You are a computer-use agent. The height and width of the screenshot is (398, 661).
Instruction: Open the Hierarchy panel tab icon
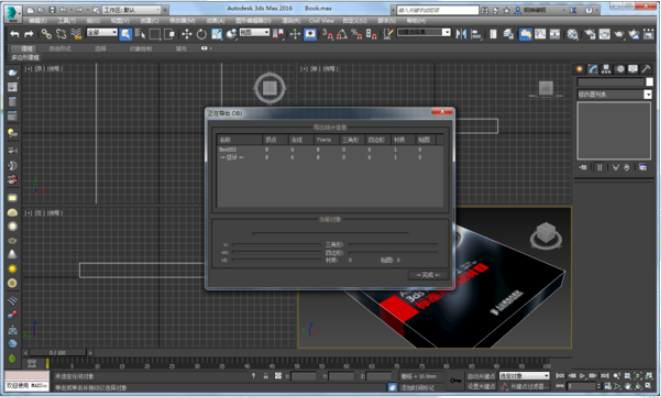(x=606, y=69)
